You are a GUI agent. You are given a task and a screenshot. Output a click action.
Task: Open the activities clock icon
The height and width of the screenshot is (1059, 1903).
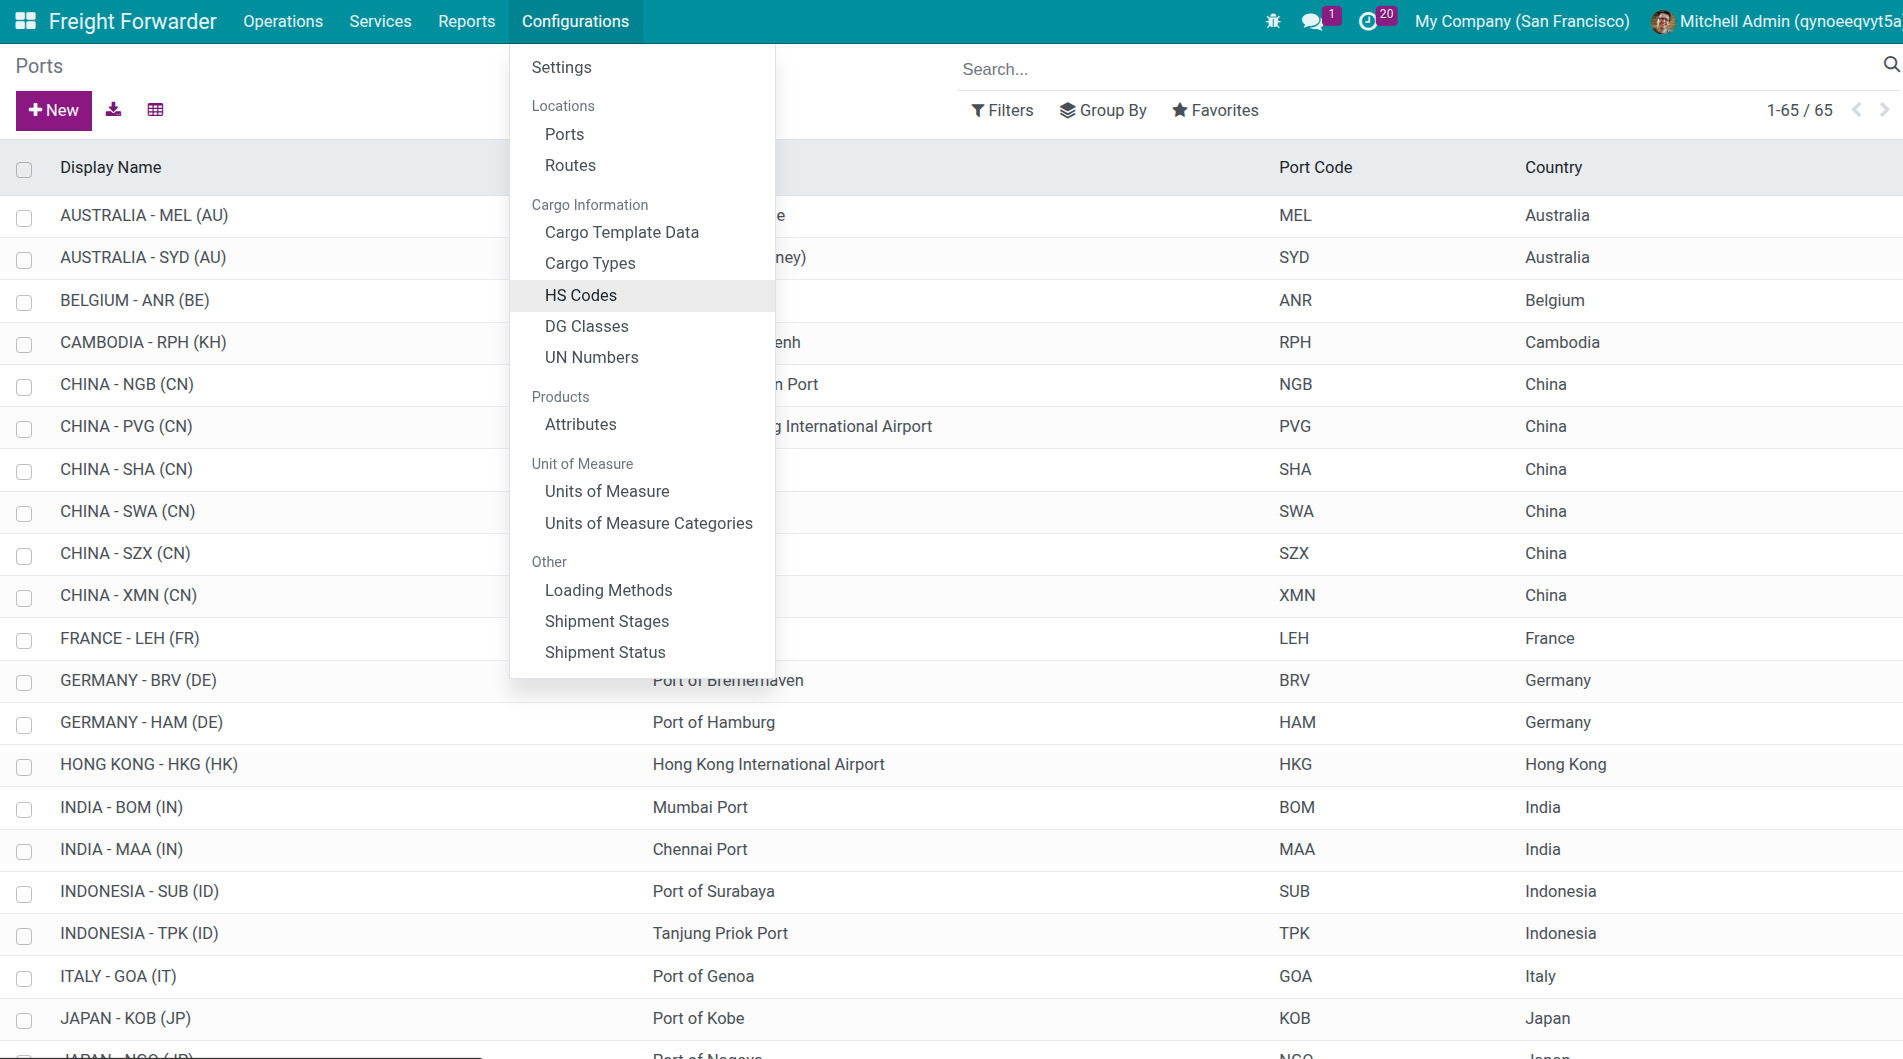1368,21
